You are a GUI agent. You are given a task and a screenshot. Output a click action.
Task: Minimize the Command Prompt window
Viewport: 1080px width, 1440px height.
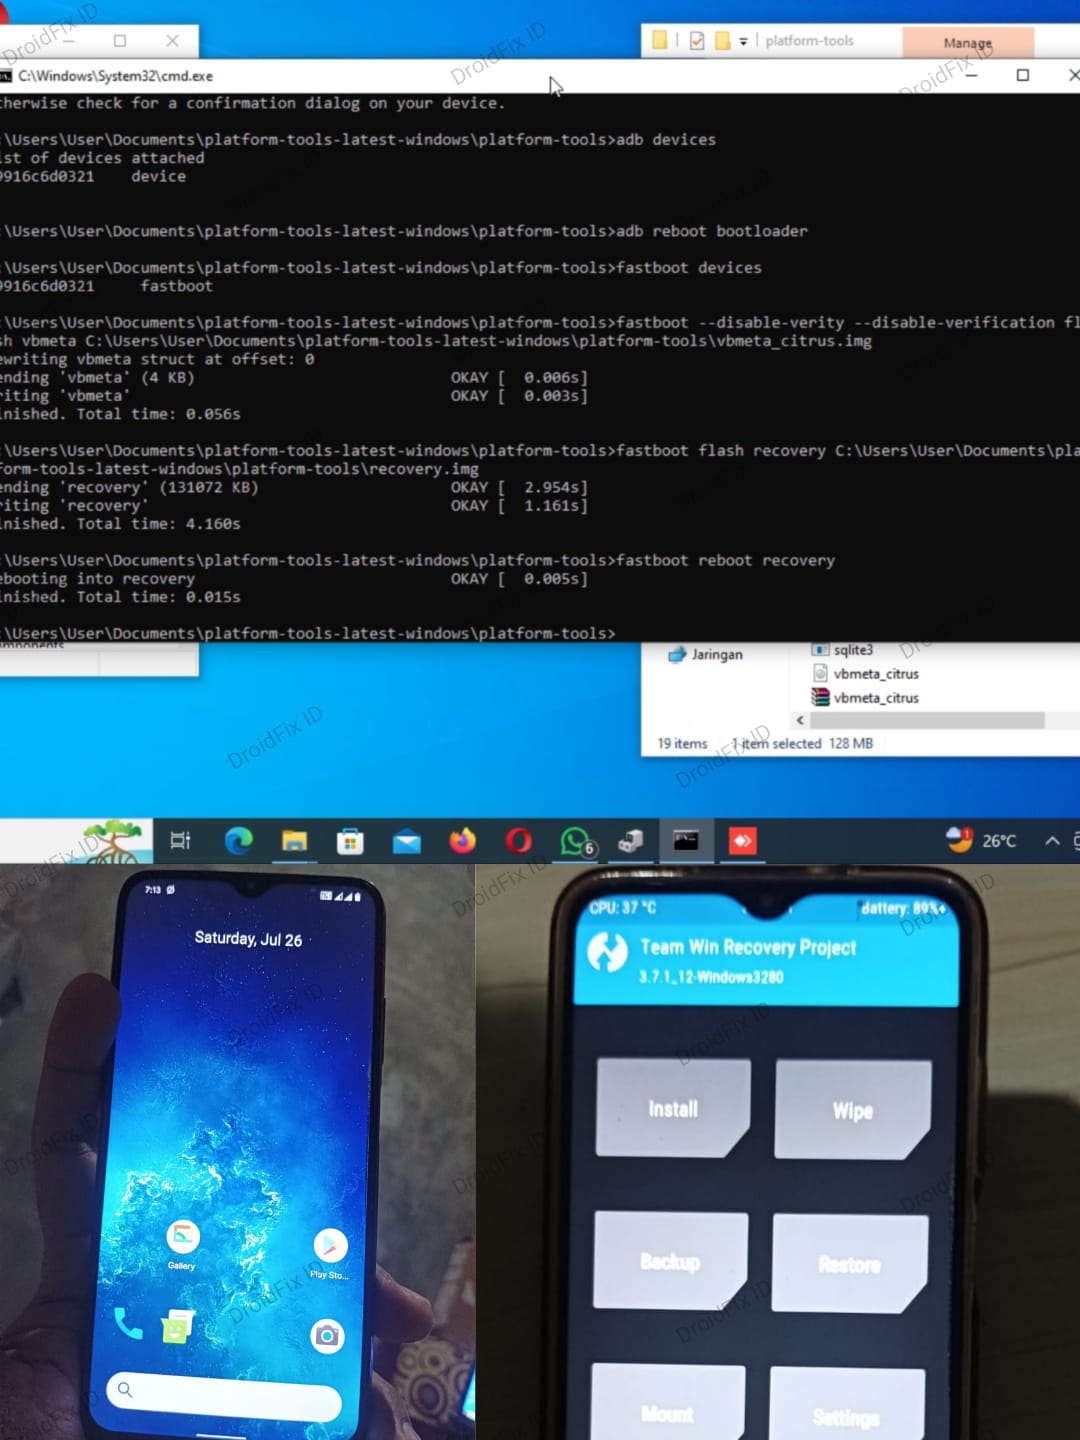pos(971,75)
